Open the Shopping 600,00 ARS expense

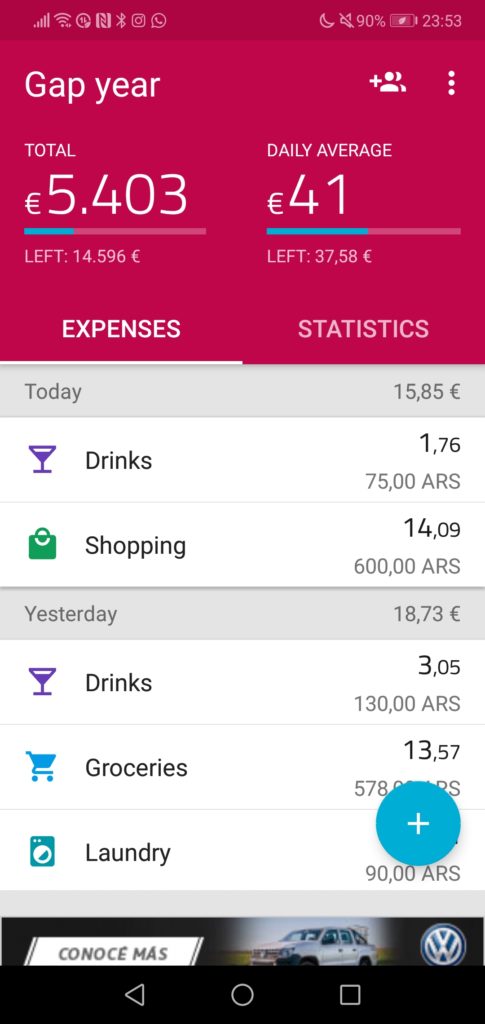[x=242, y=545]
